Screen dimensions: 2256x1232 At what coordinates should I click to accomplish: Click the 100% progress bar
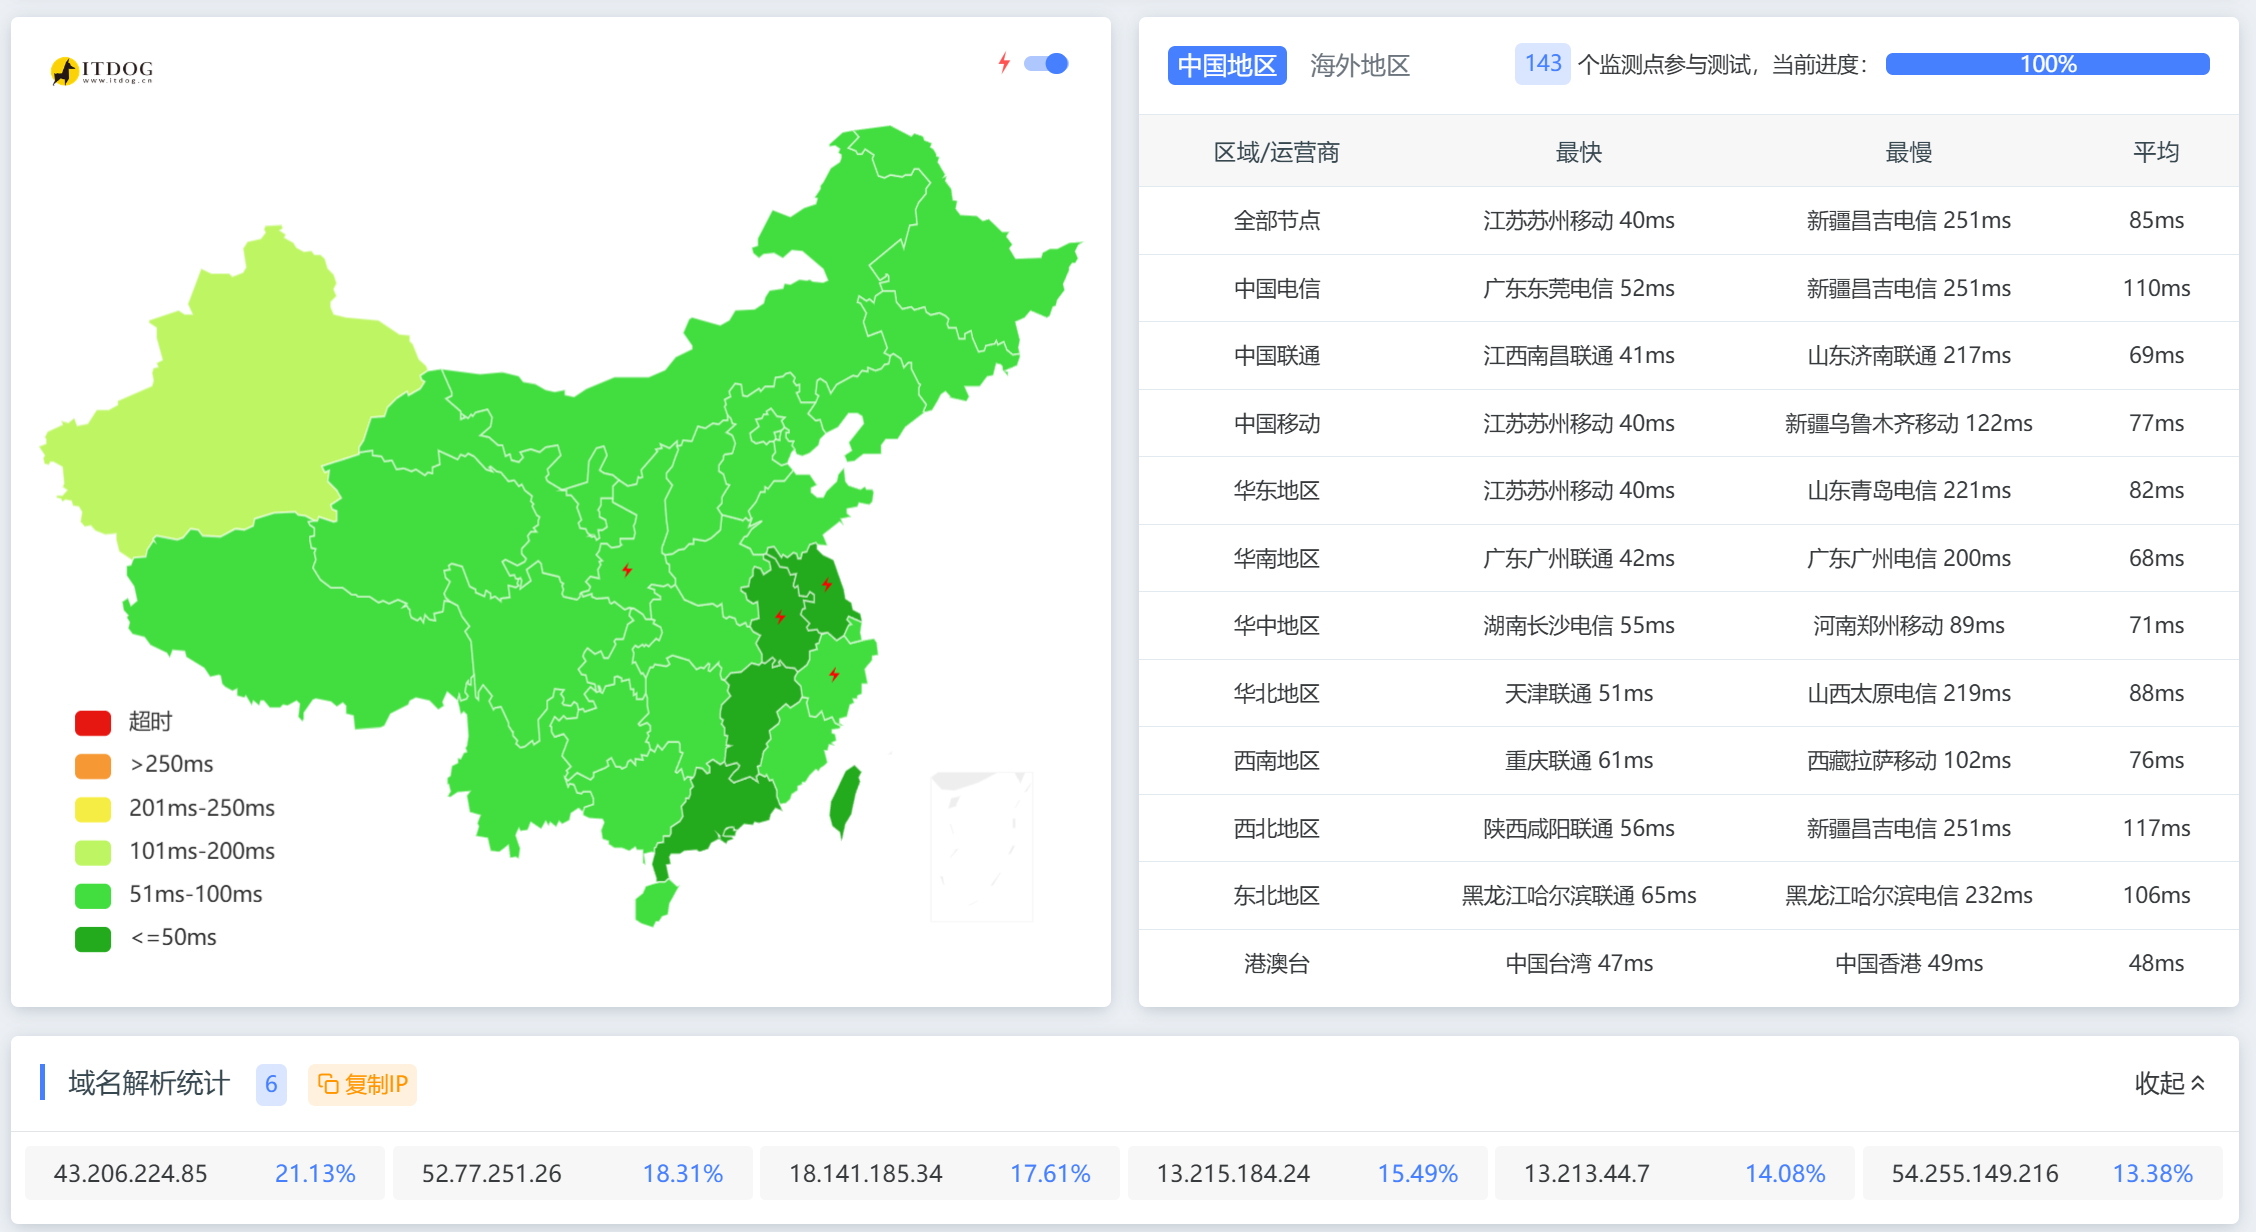click(x=2047, y=64)
